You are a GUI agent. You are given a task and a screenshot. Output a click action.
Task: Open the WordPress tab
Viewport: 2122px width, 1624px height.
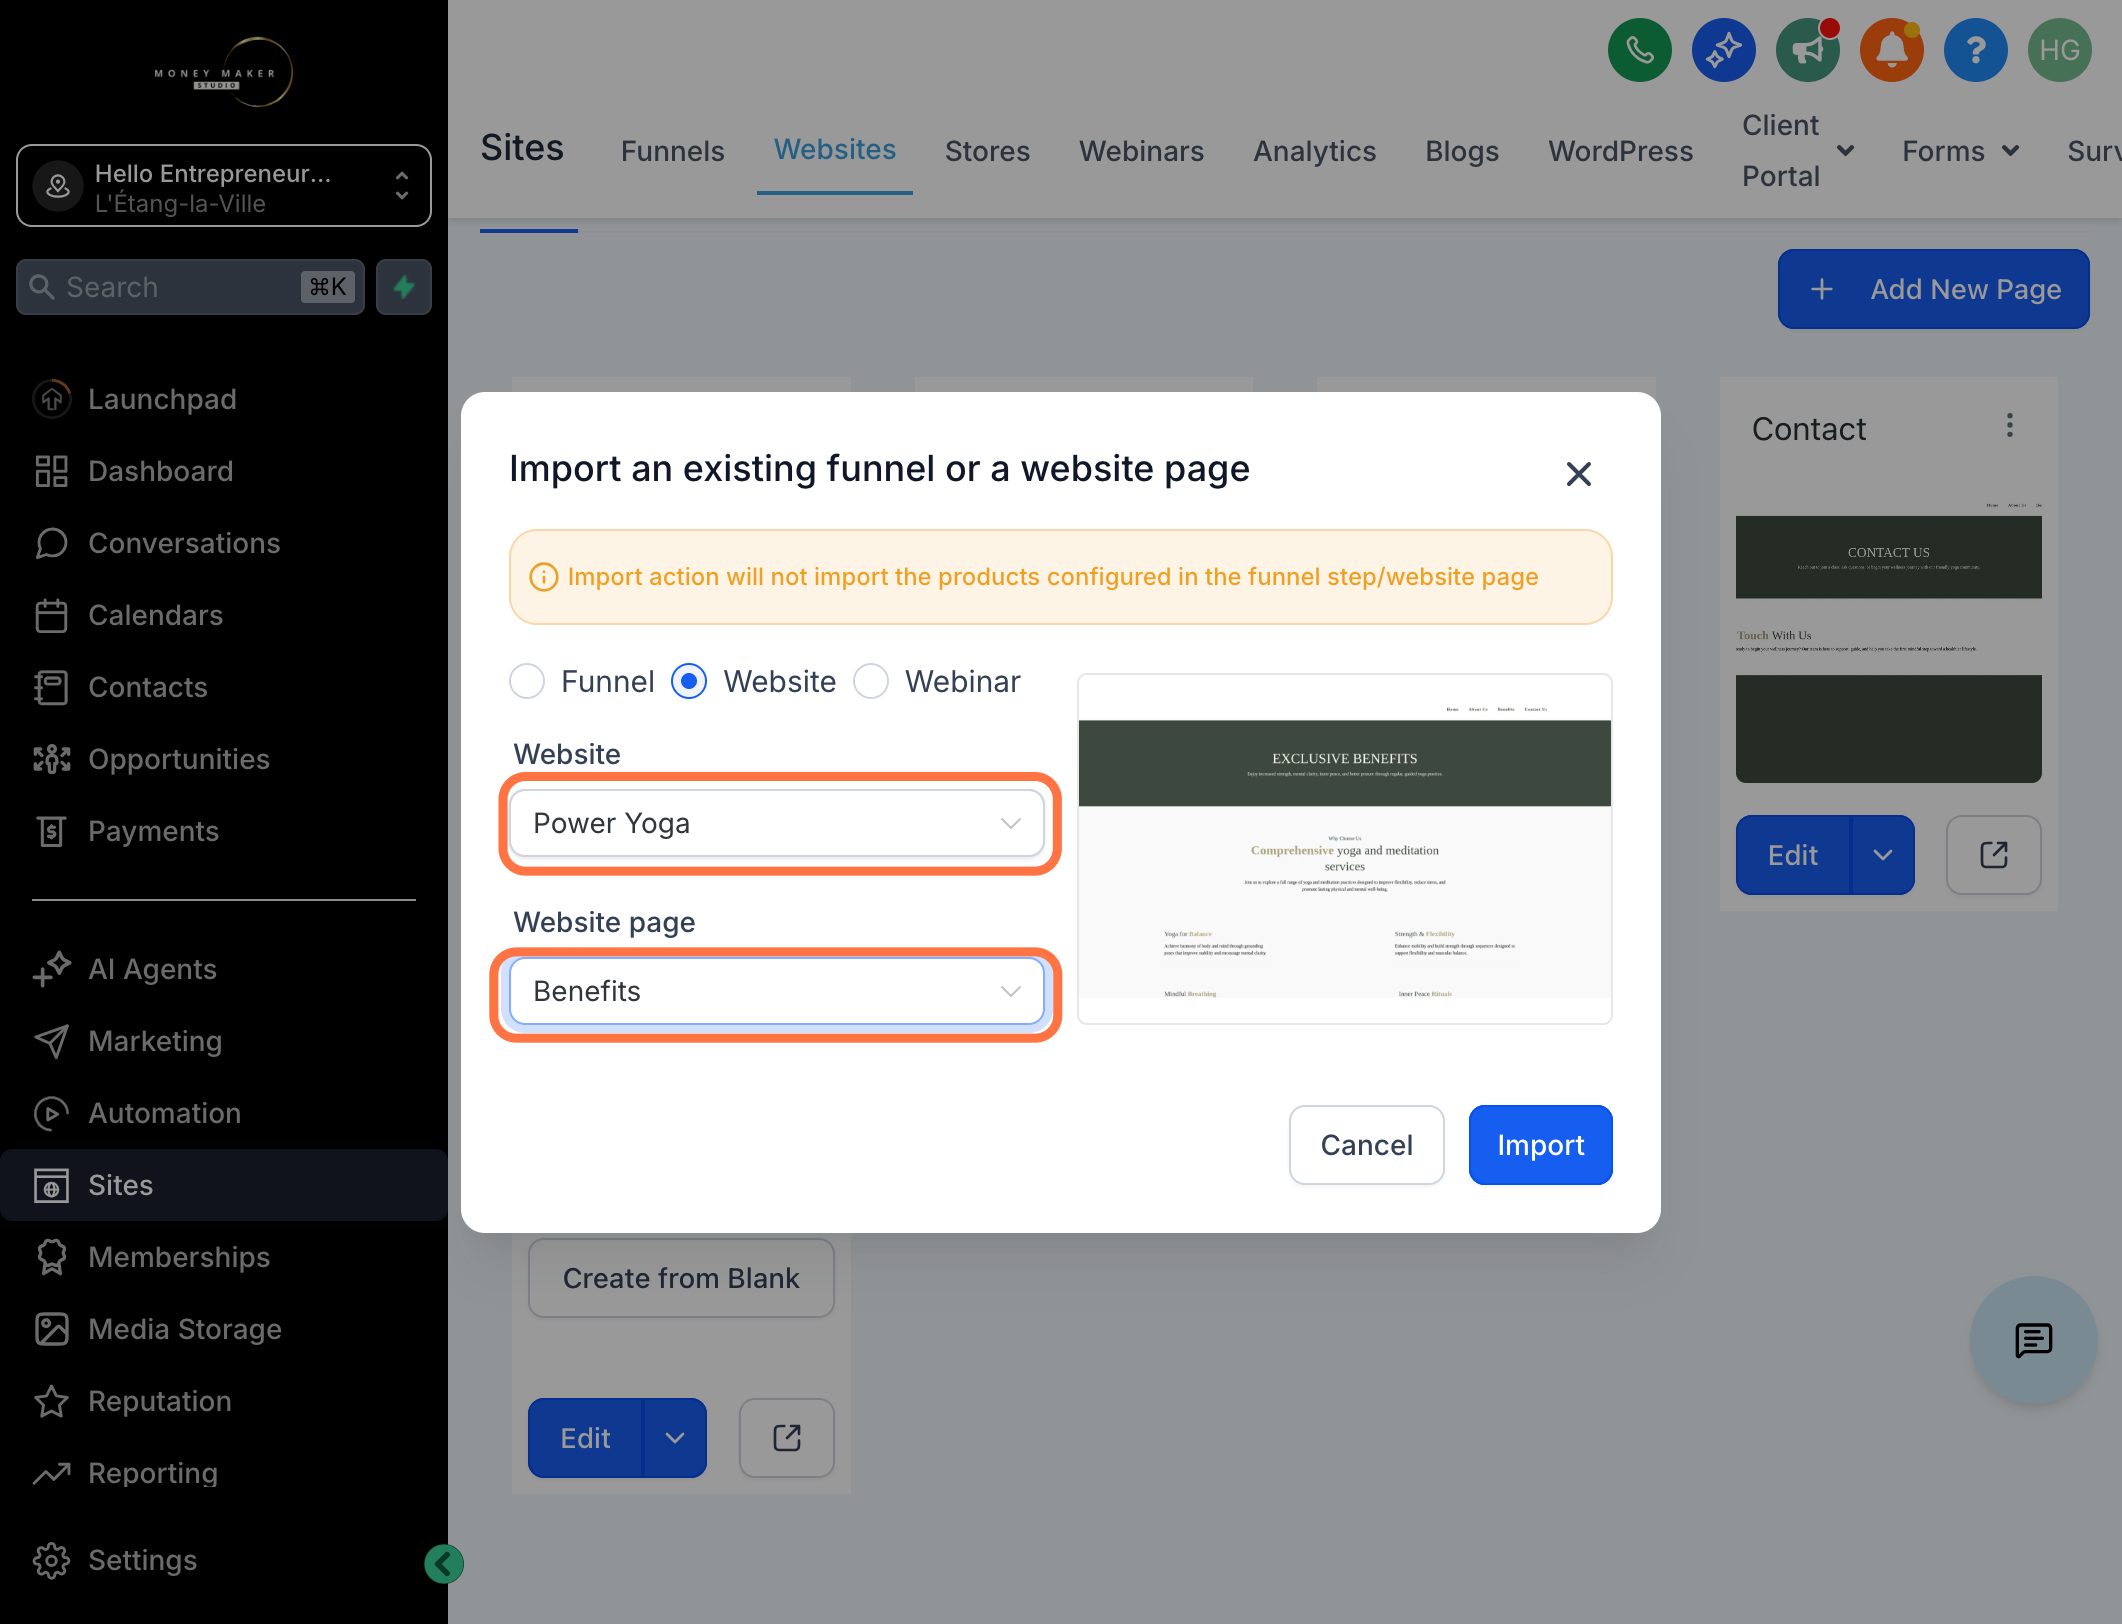pos(1620,151)
